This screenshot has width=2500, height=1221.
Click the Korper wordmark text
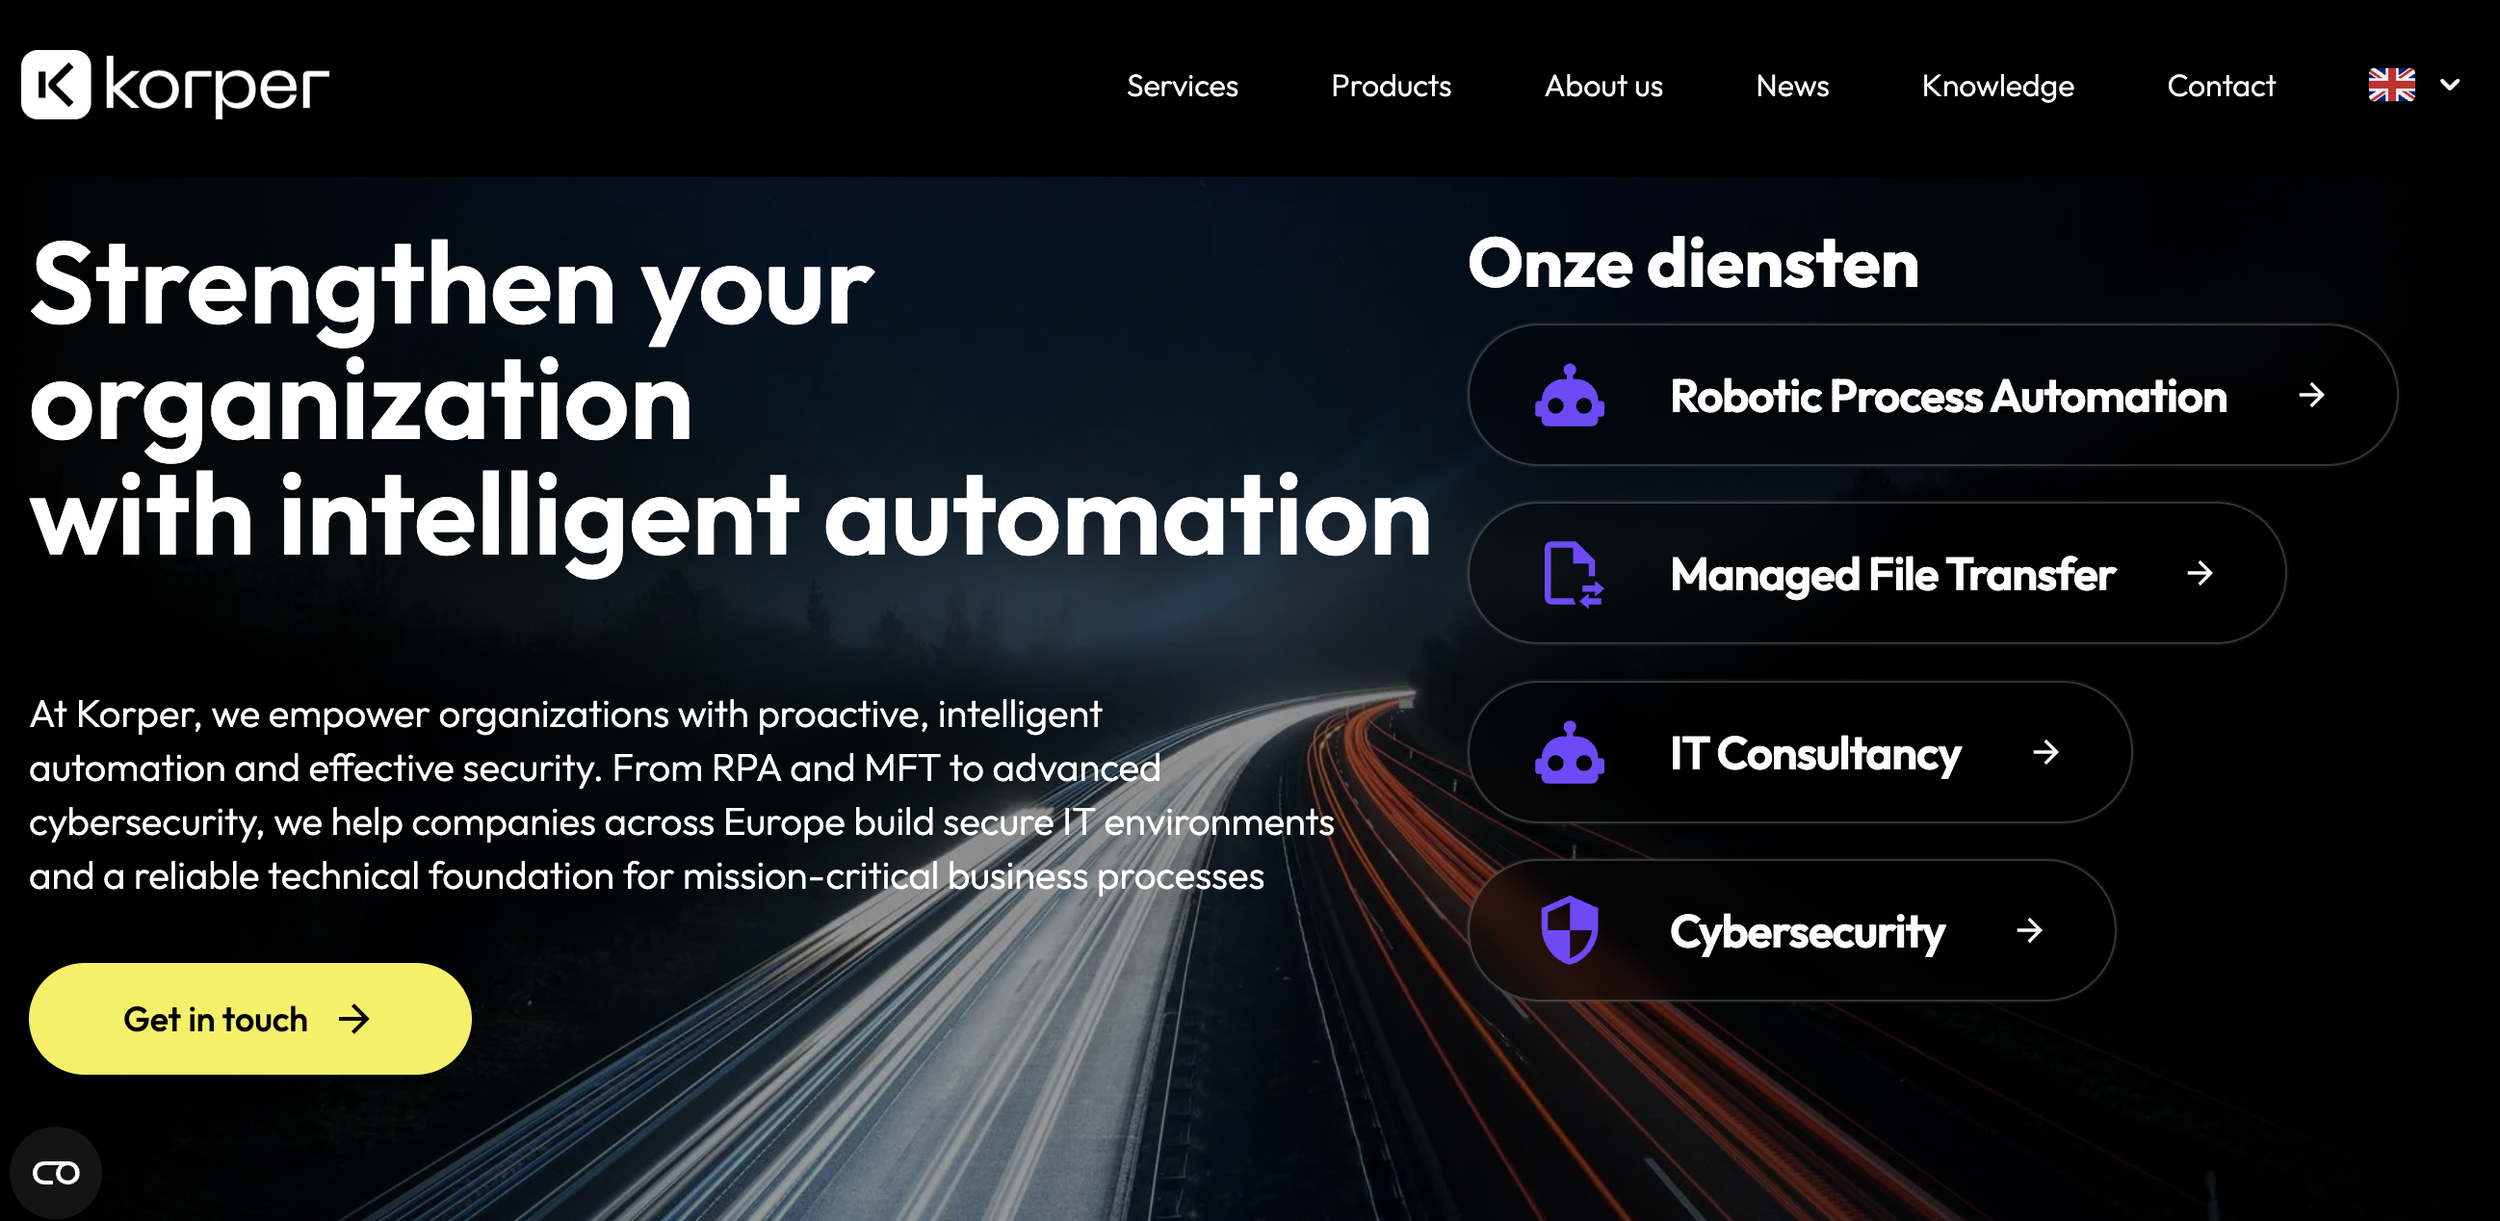(217, 87)
